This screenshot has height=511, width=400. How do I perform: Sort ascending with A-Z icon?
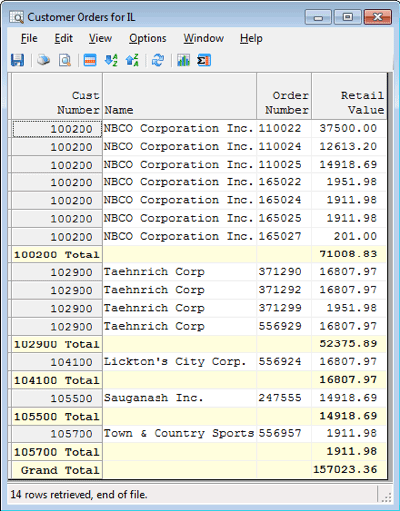(x=111, y=60)
